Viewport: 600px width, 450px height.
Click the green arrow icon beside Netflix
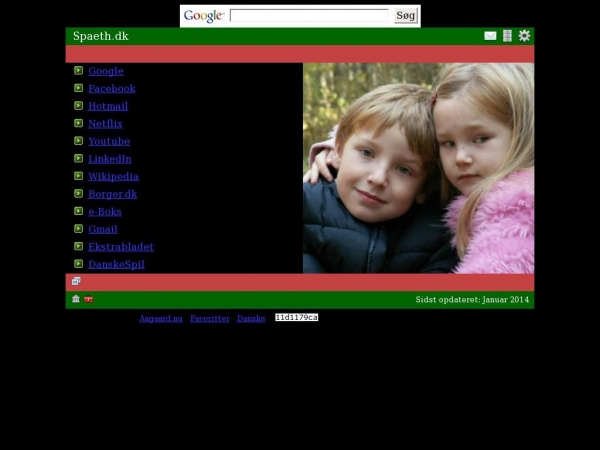78,124
